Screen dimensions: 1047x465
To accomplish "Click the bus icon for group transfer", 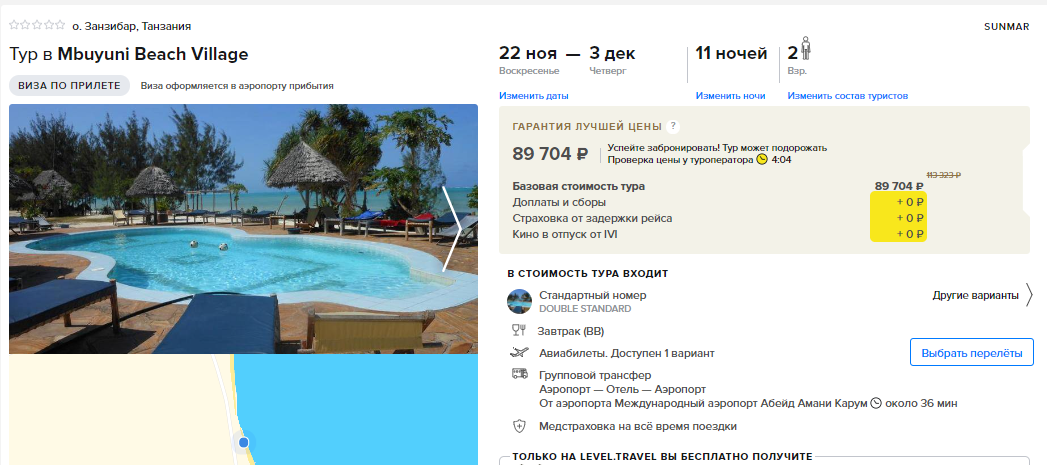I will (x=519, y=373).
